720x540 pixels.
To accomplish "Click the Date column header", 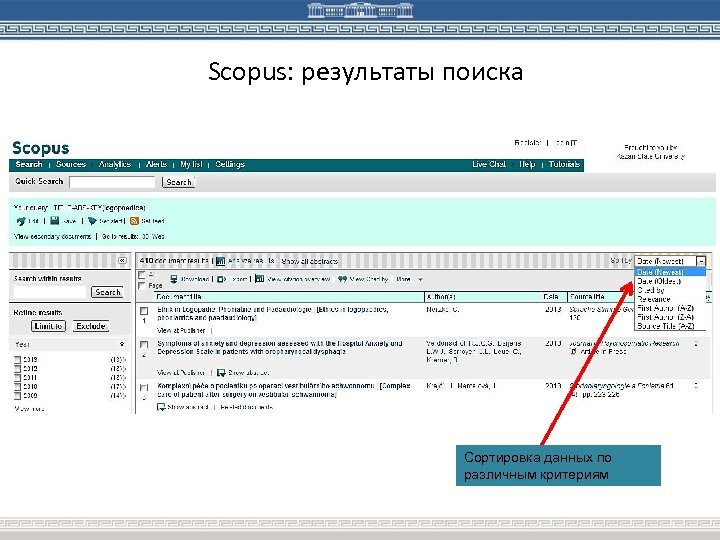I will coord(551,297).
